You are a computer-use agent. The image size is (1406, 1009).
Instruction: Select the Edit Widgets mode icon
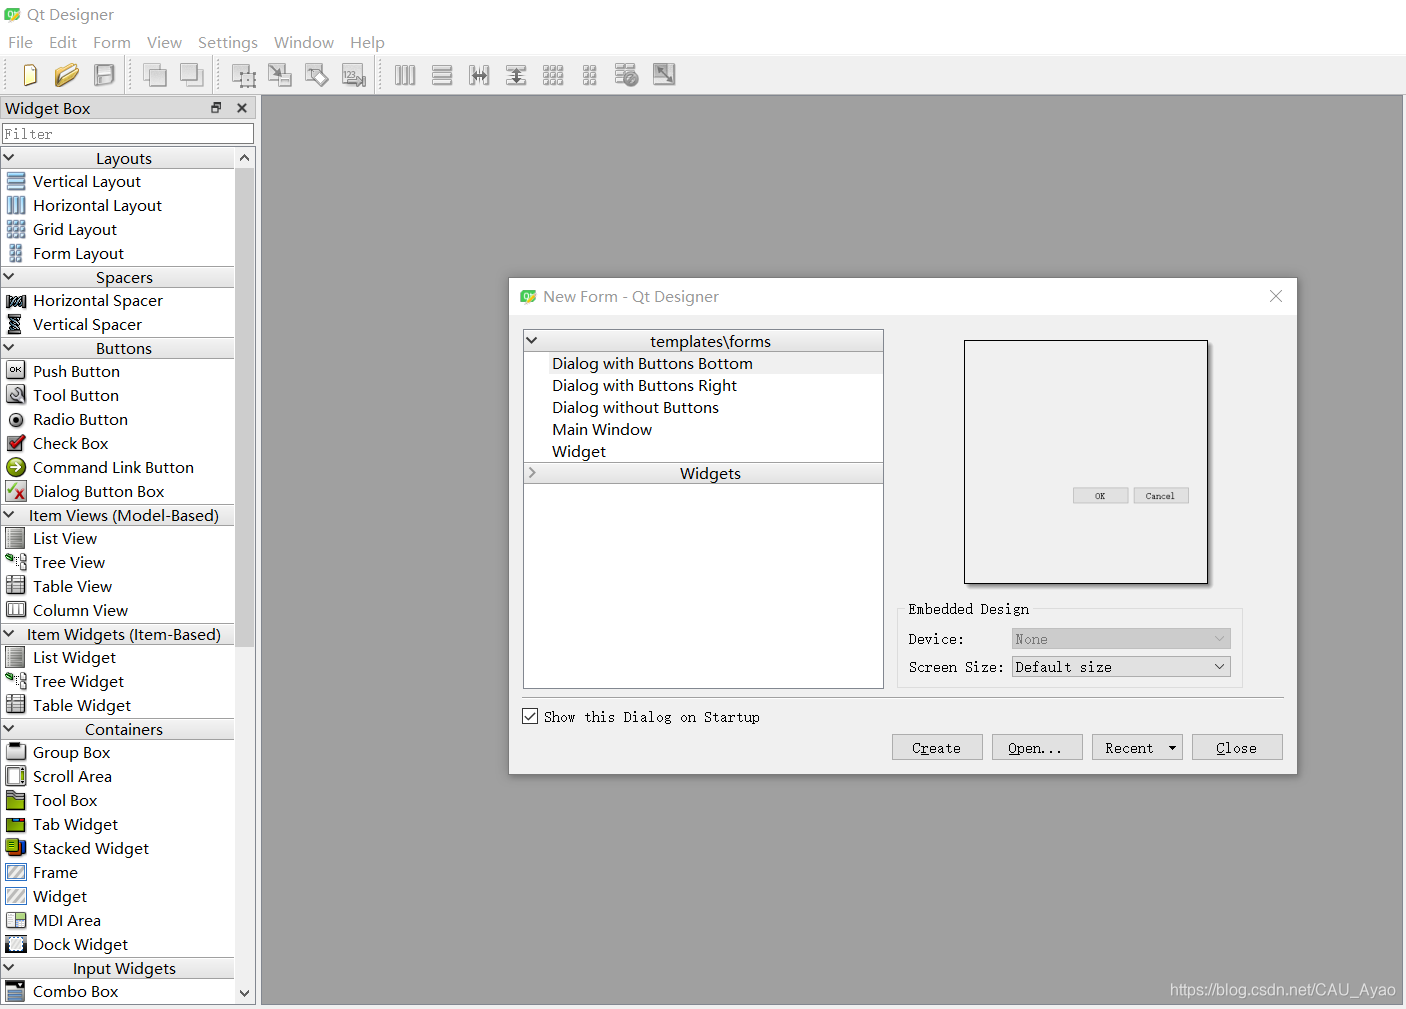click(x=243, y=75)
